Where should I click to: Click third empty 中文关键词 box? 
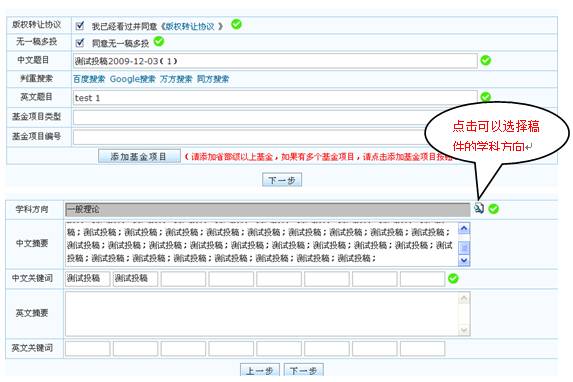[183, 279]
